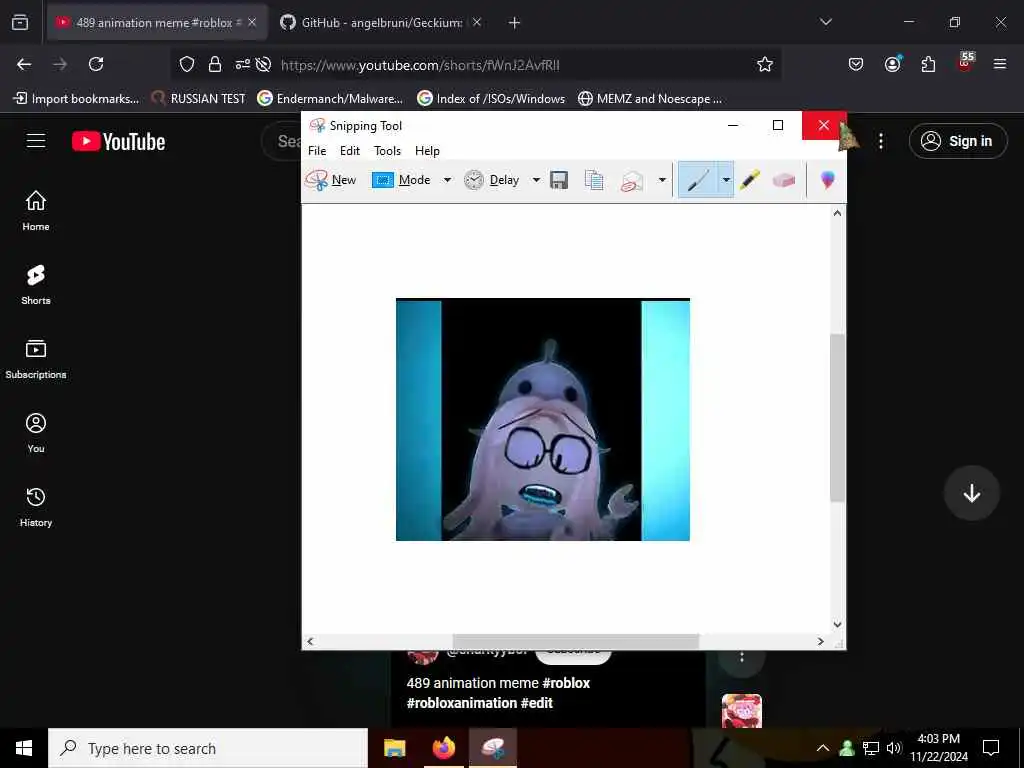Open the File menu in Snipping Tool
This screenshot has width=1024, height=768.
pyautogui.click(x=317, y=151)
